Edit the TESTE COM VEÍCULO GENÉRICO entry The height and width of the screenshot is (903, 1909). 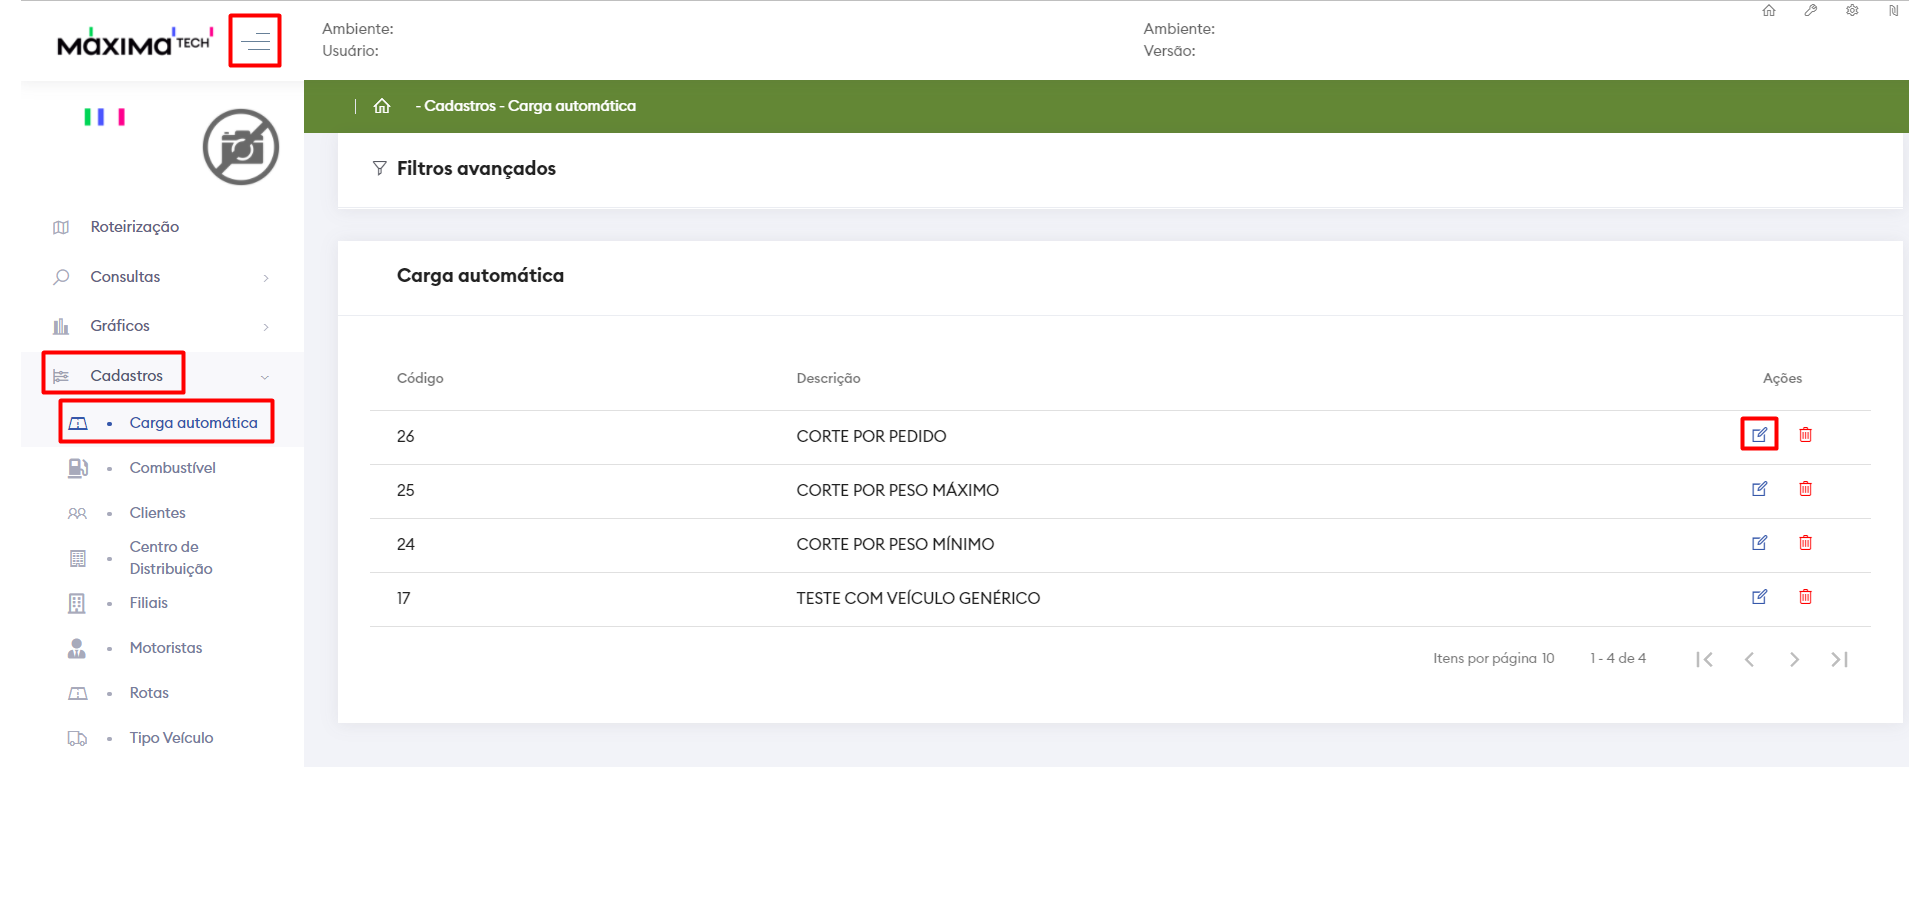pos(1760,597)
